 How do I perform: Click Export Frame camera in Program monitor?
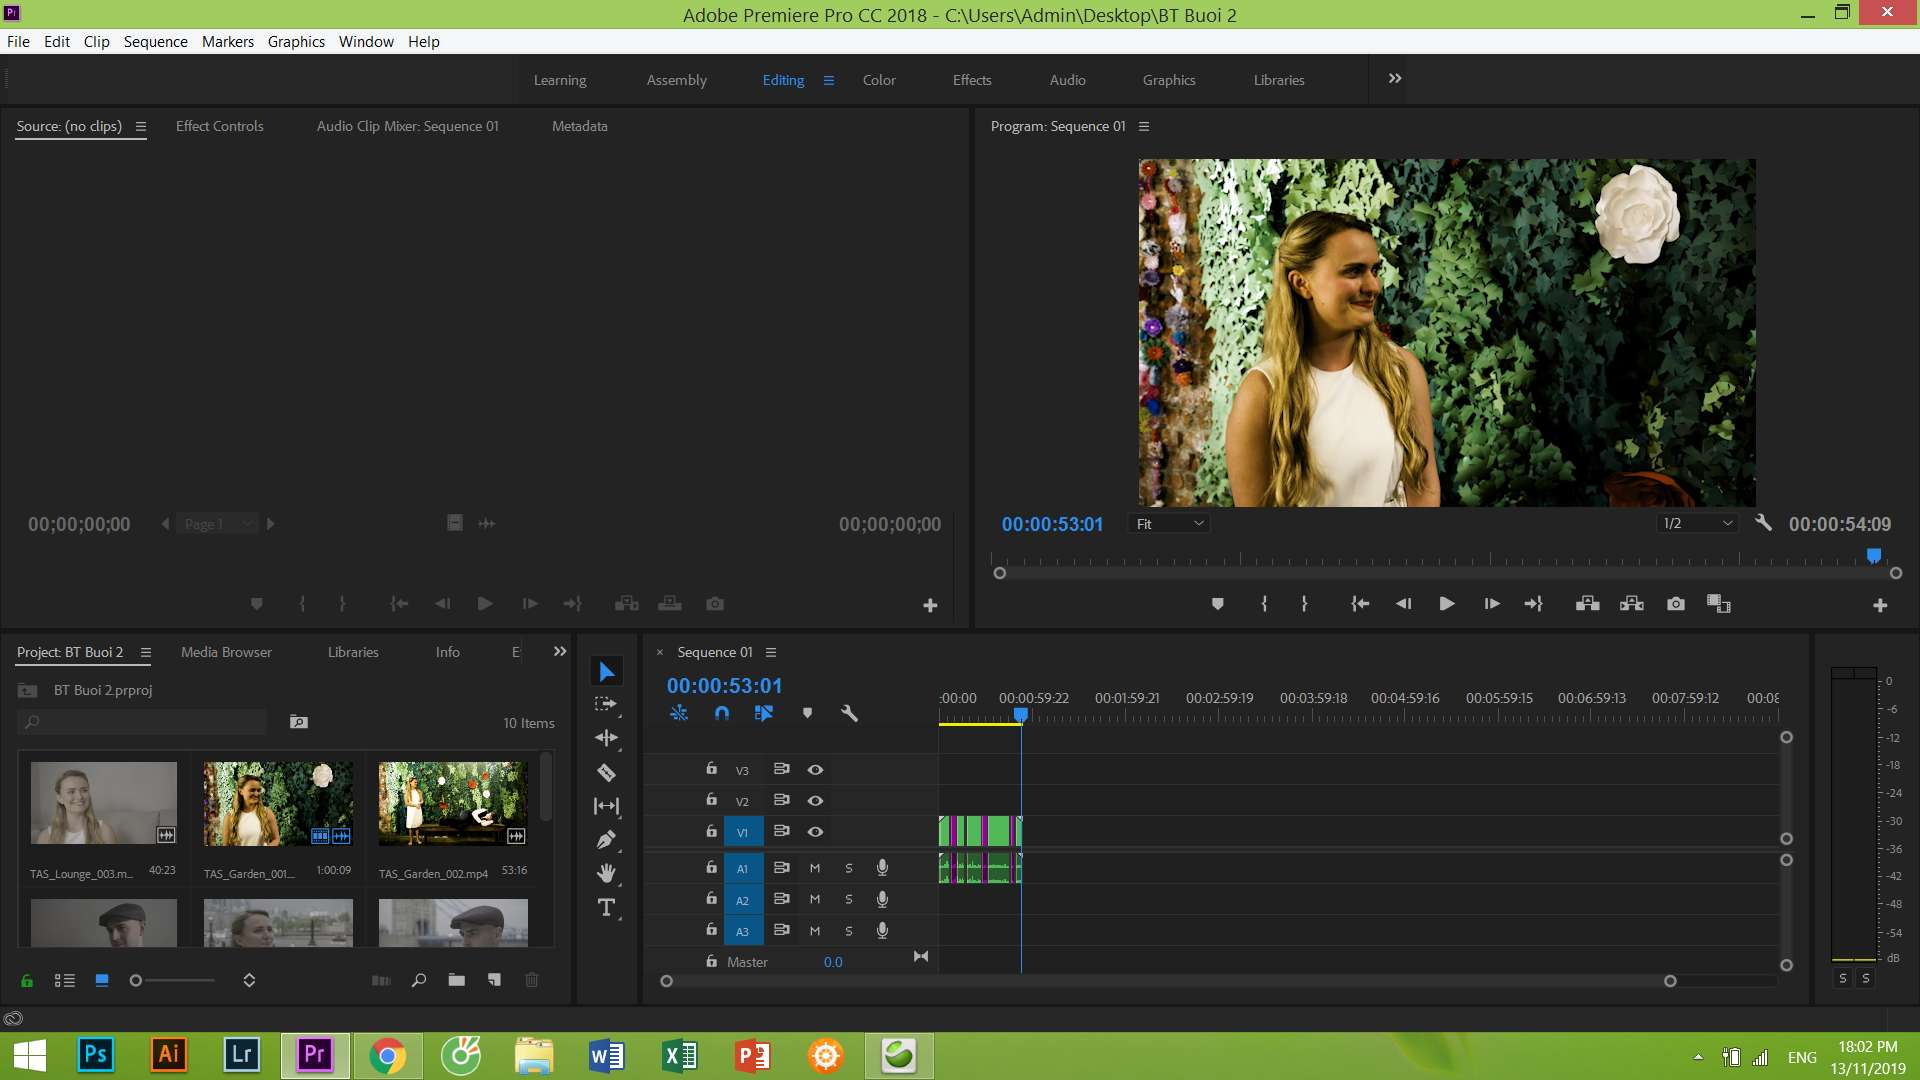[1676, 604]
